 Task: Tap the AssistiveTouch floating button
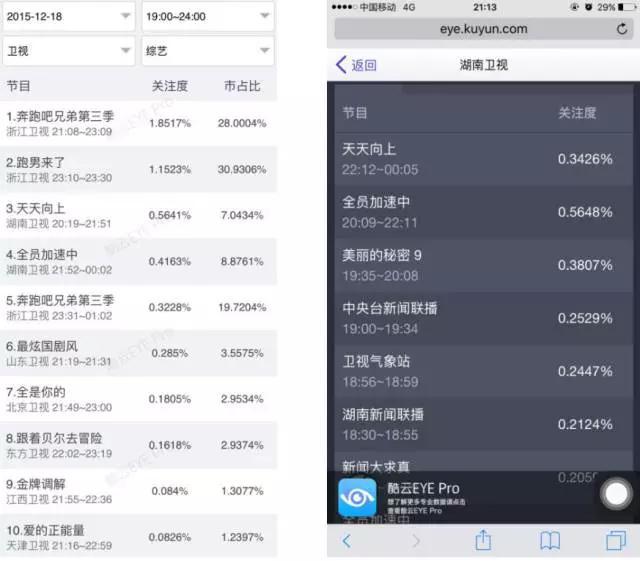click(x=616, y=494)
